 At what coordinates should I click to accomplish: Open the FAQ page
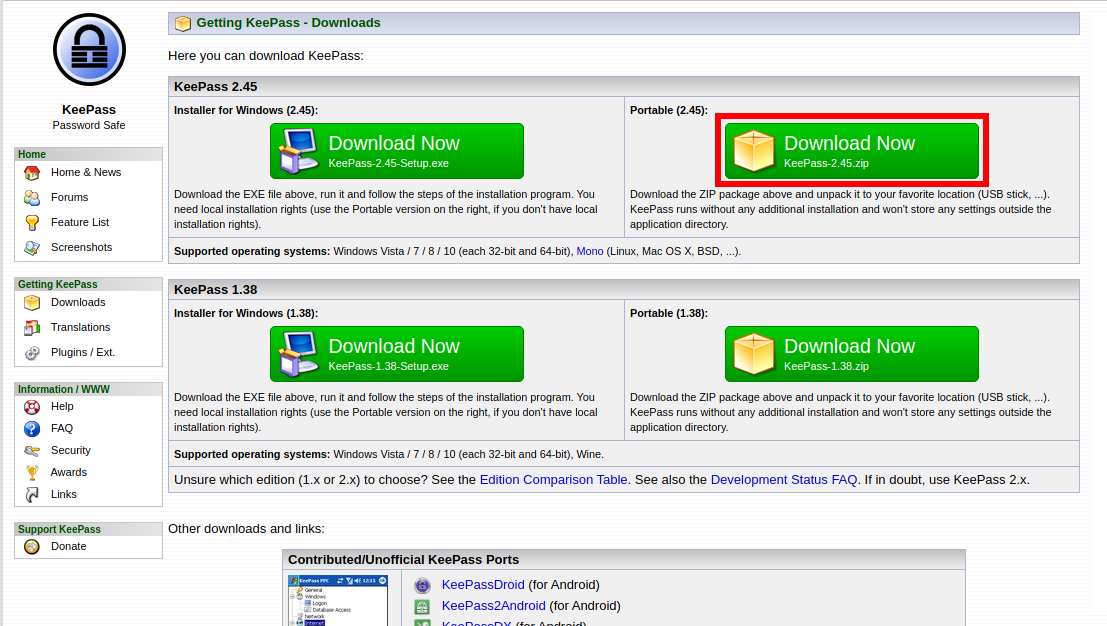coord(61,428)
